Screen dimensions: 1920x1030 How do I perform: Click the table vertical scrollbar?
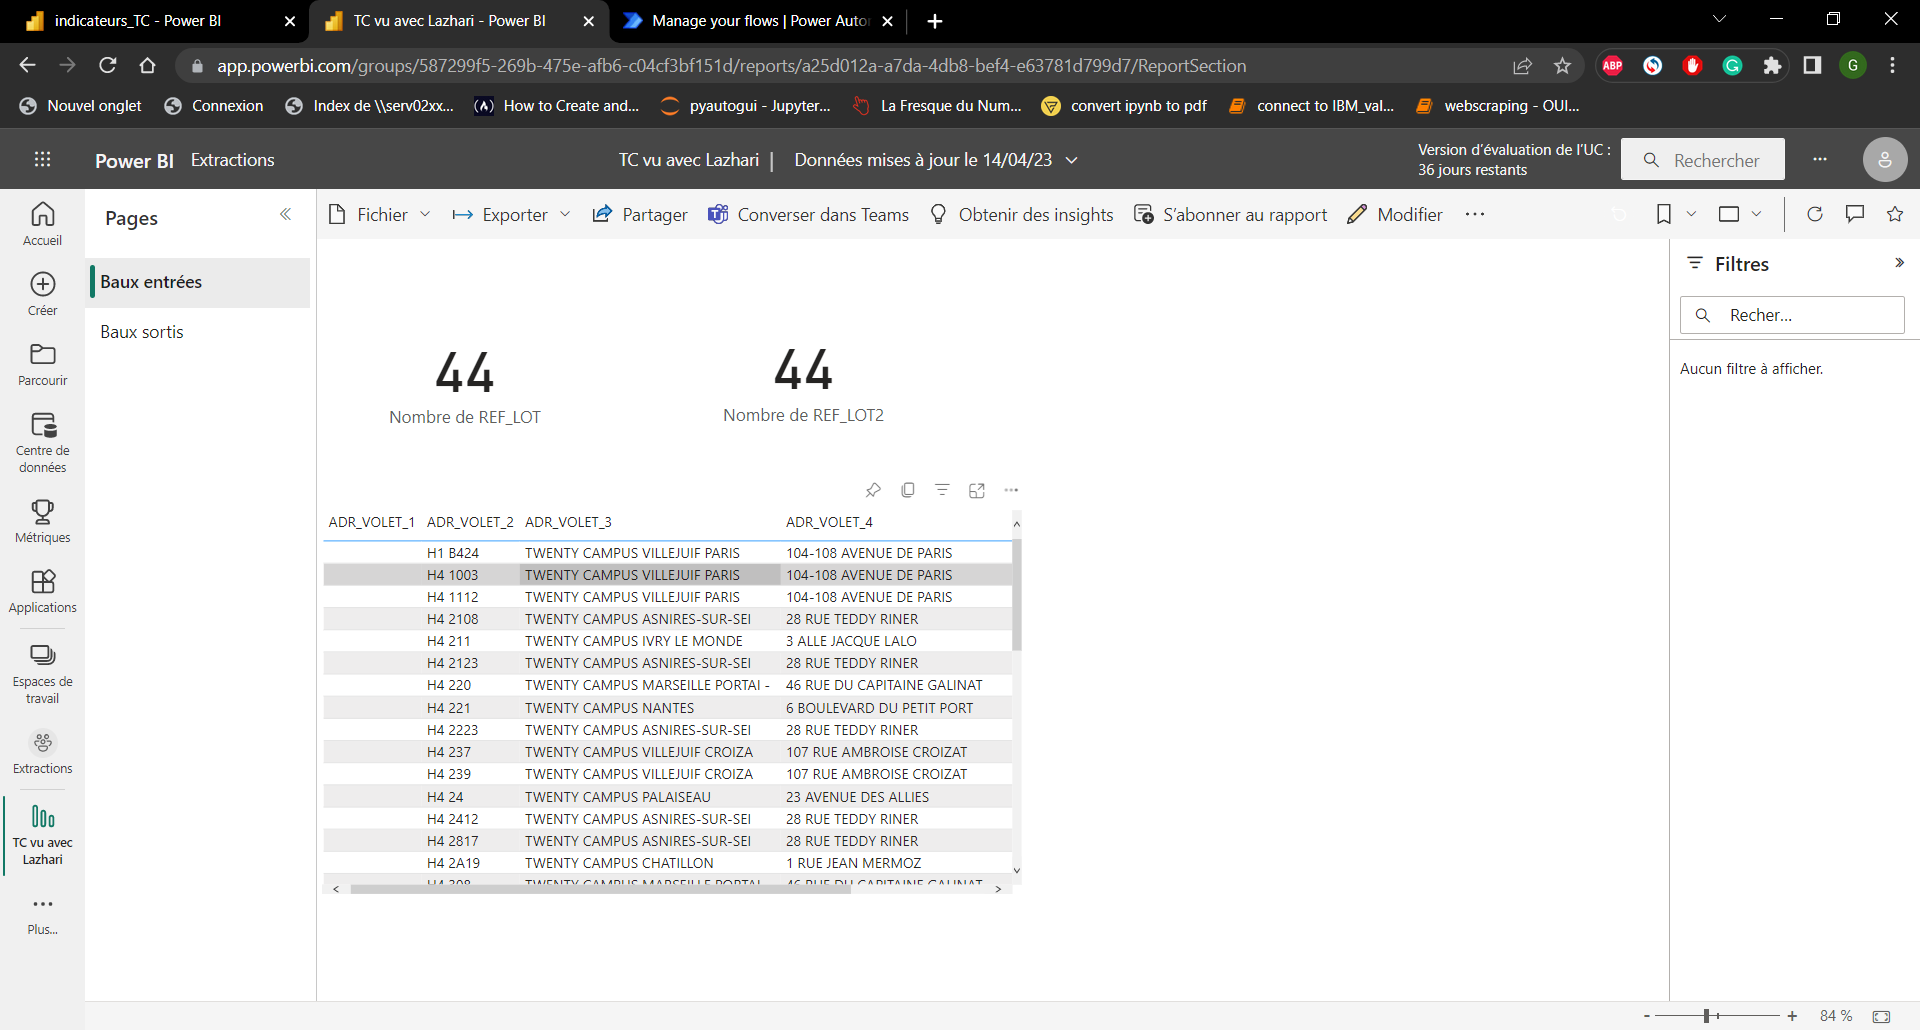1017,596
